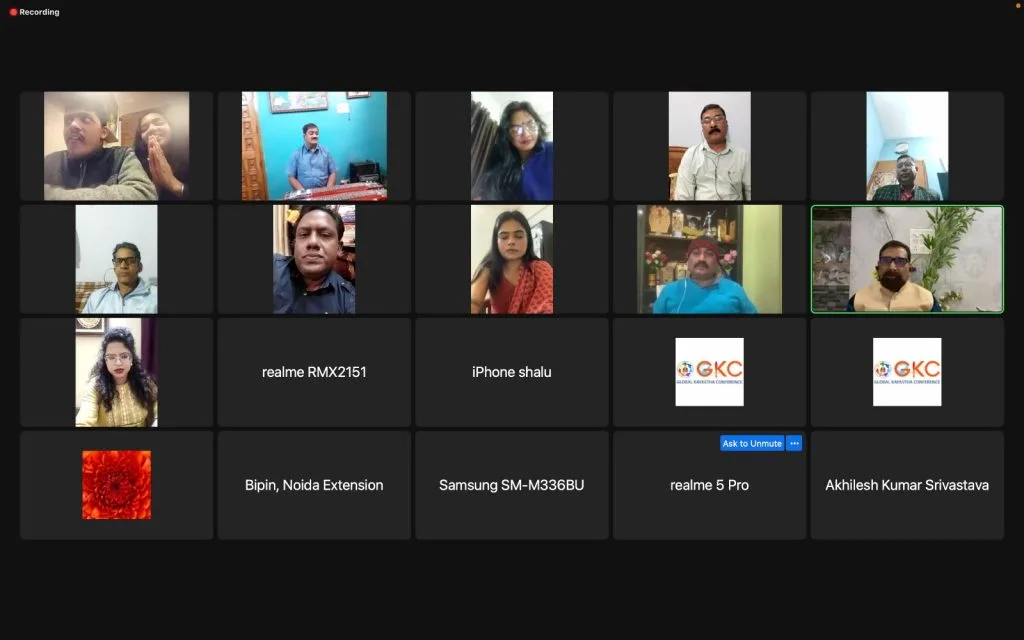Screen dimensions: 1024x640
Task: Select video of man wearing red cap
Action: [x=709, y=259]
